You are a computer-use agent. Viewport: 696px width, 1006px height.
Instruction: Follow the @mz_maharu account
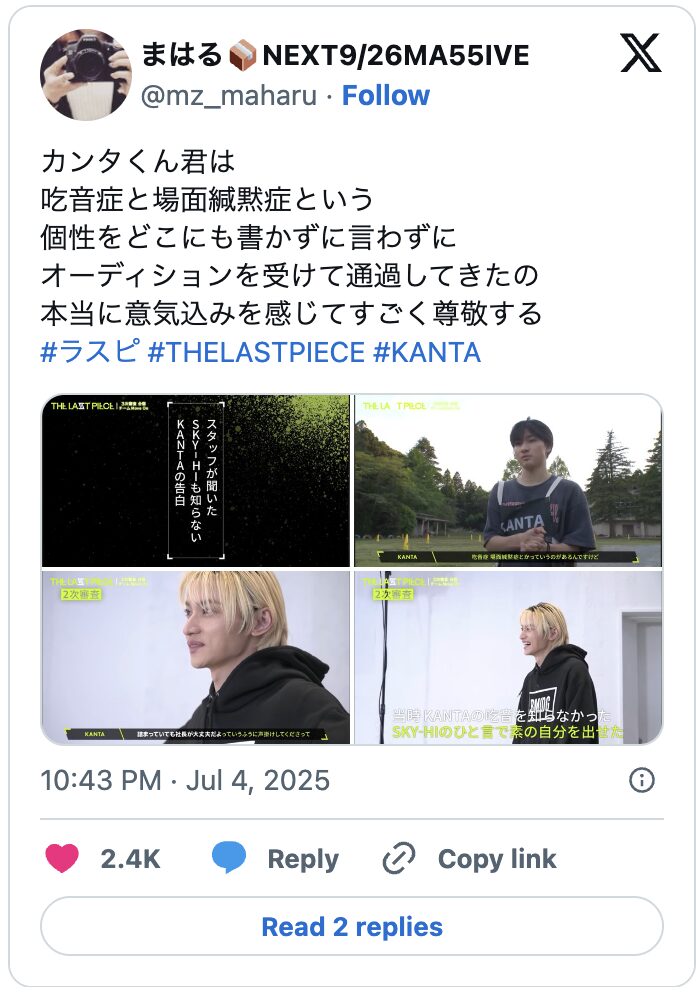coord(386,96)
